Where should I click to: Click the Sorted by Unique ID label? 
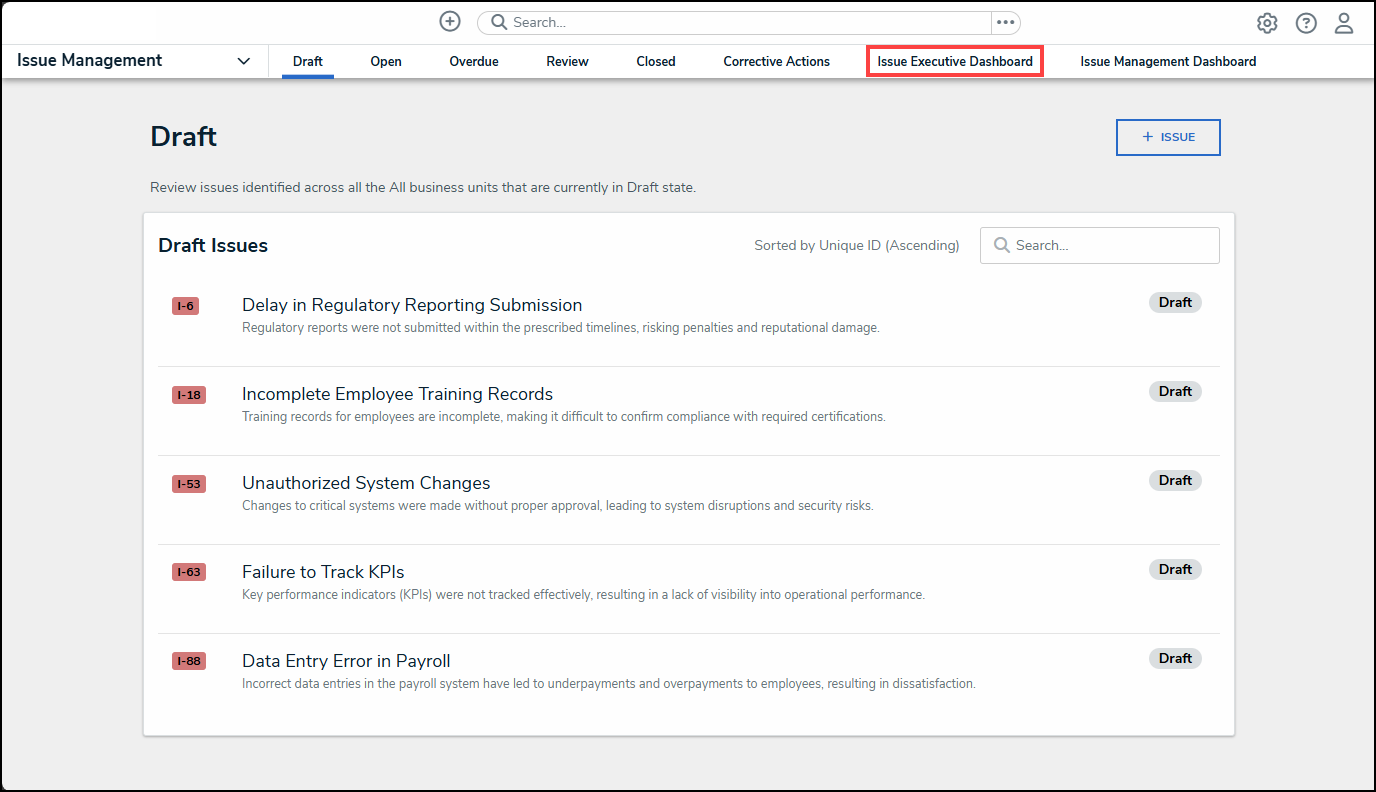(857, 245)
